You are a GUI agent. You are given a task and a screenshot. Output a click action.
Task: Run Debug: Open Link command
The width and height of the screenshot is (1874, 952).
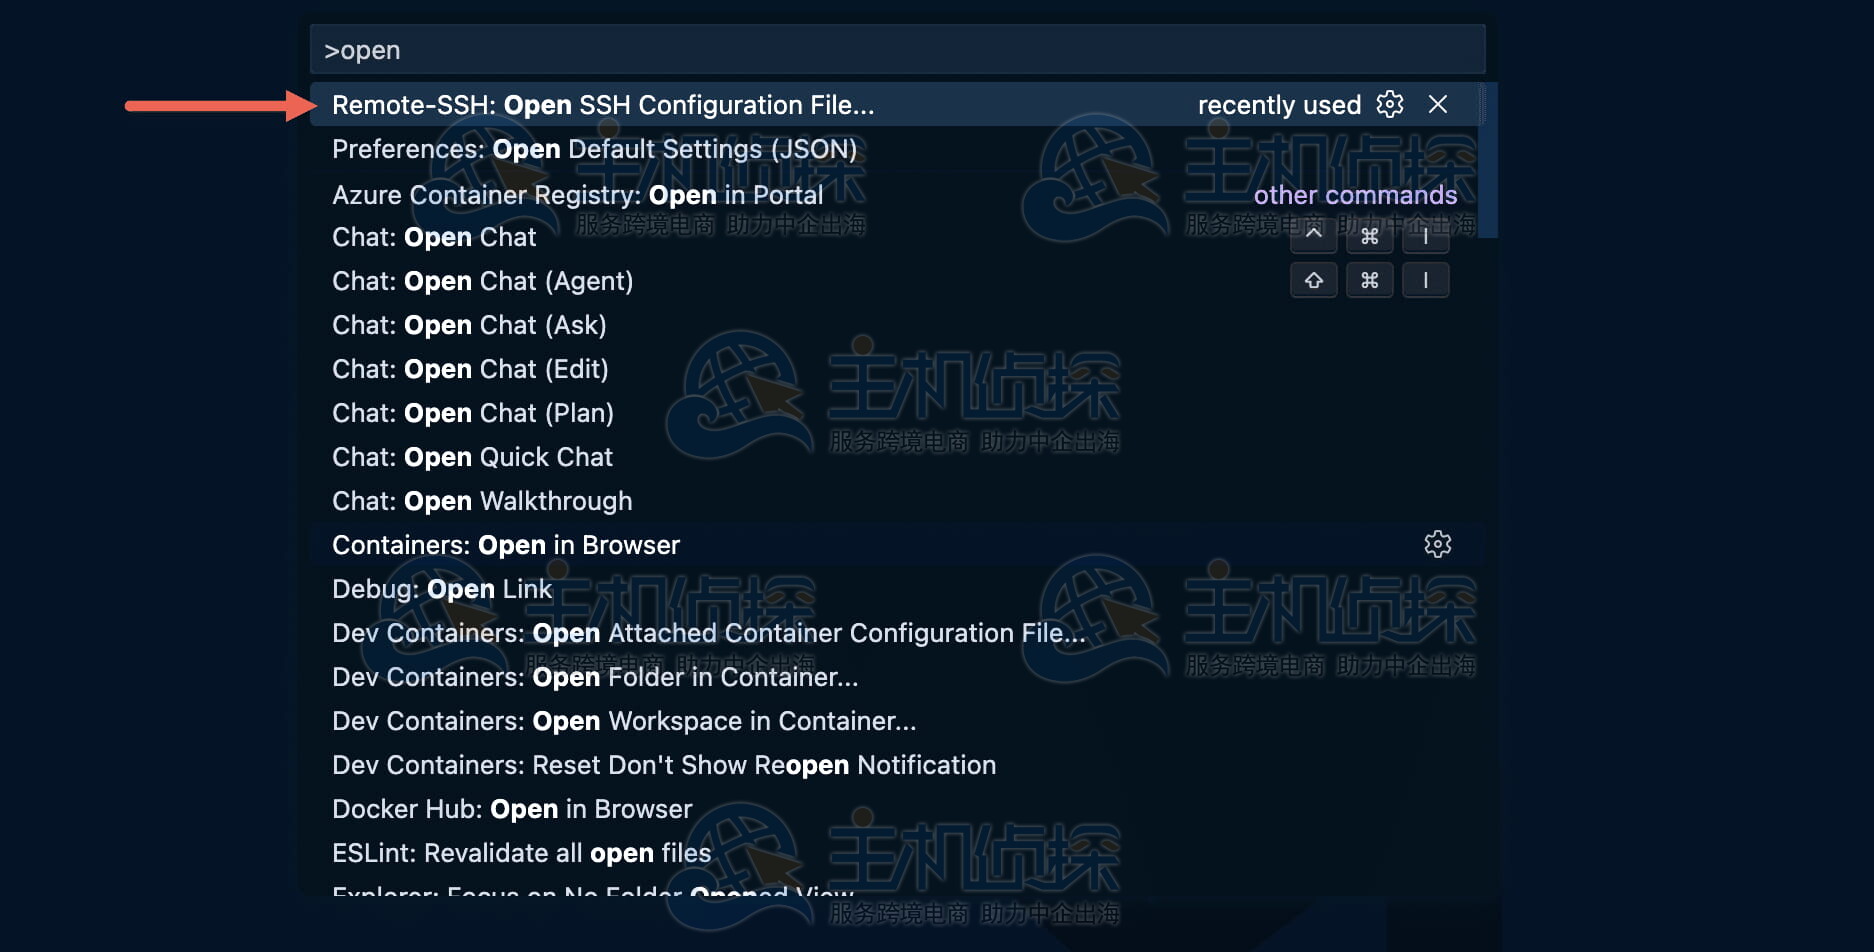(x=442, y=589)
